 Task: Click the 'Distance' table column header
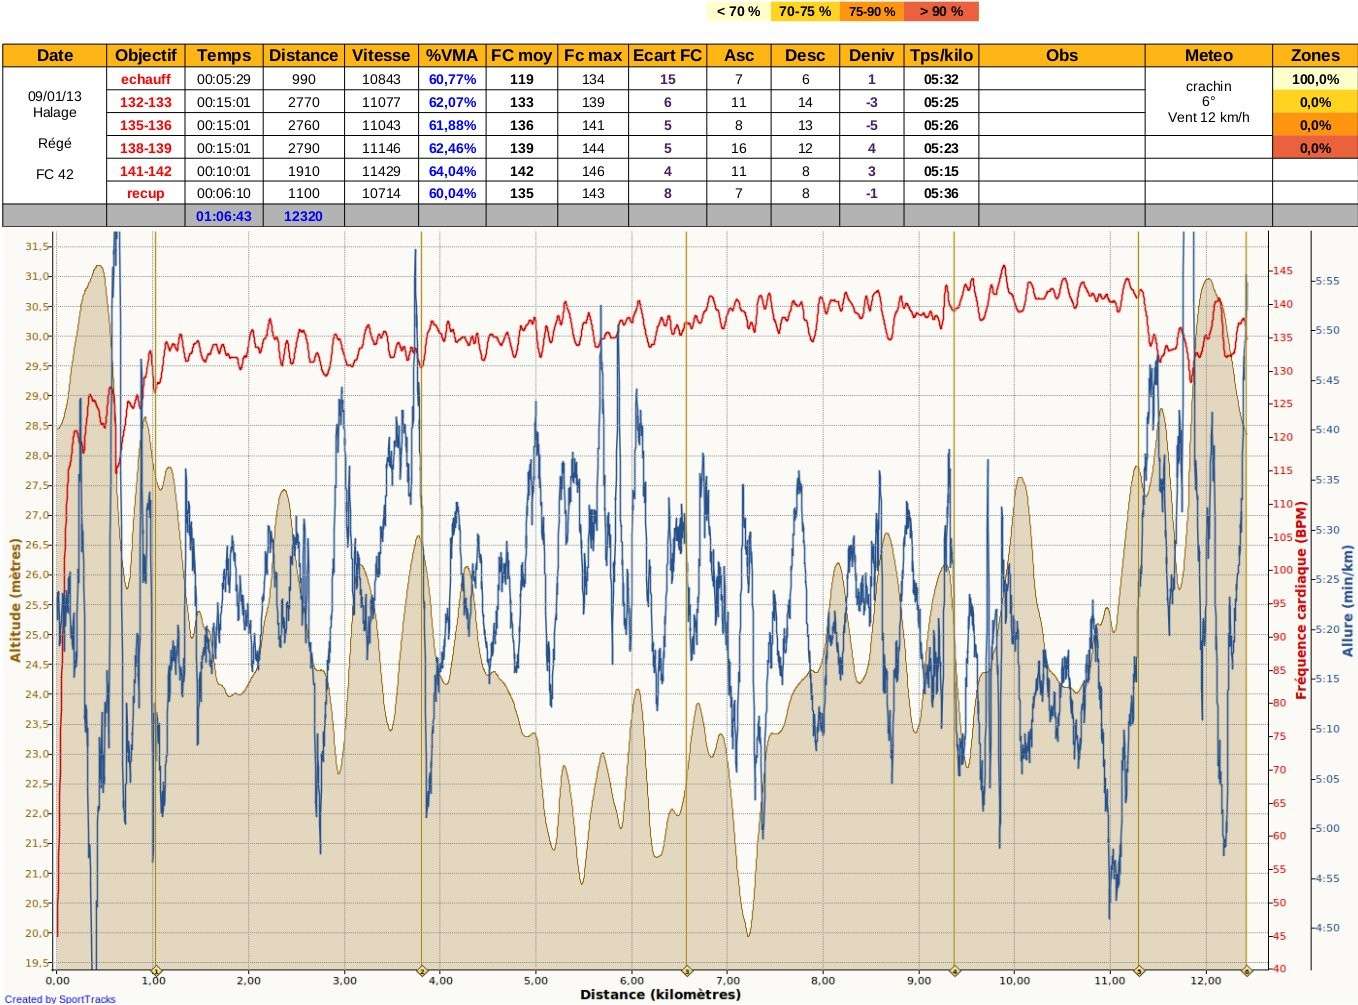(303, 55)
